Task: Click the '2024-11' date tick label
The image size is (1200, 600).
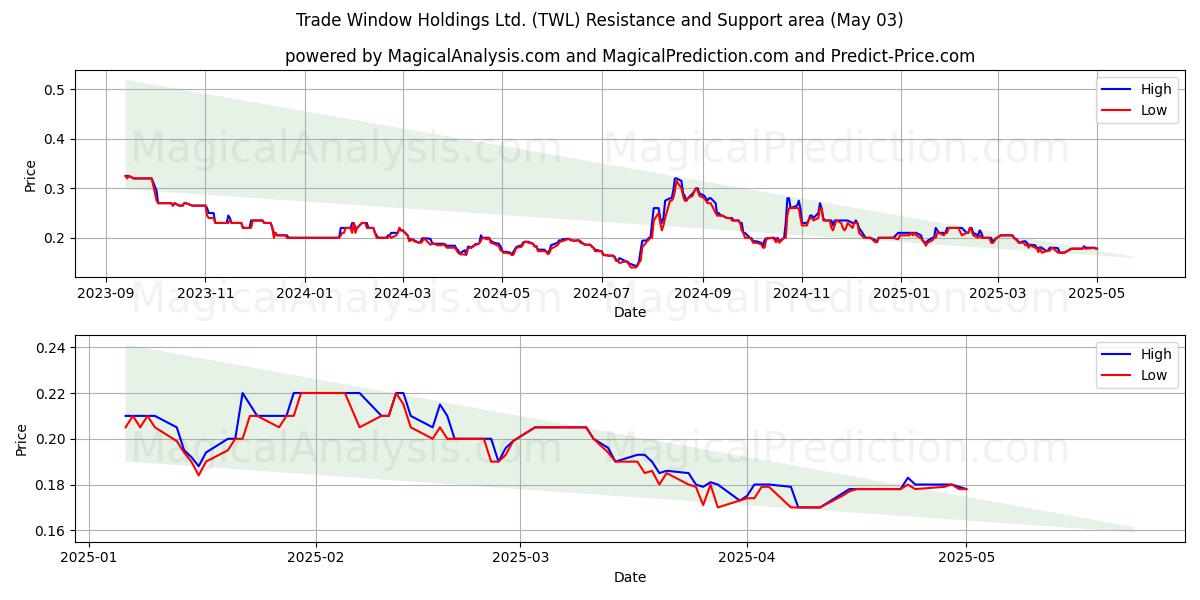Action: (801, 294)
